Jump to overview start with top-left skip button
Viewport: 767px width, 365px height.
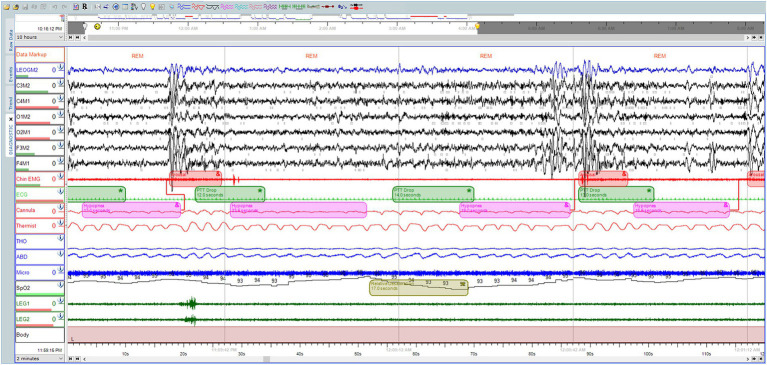pyautogui.click(x=71, y=37)
